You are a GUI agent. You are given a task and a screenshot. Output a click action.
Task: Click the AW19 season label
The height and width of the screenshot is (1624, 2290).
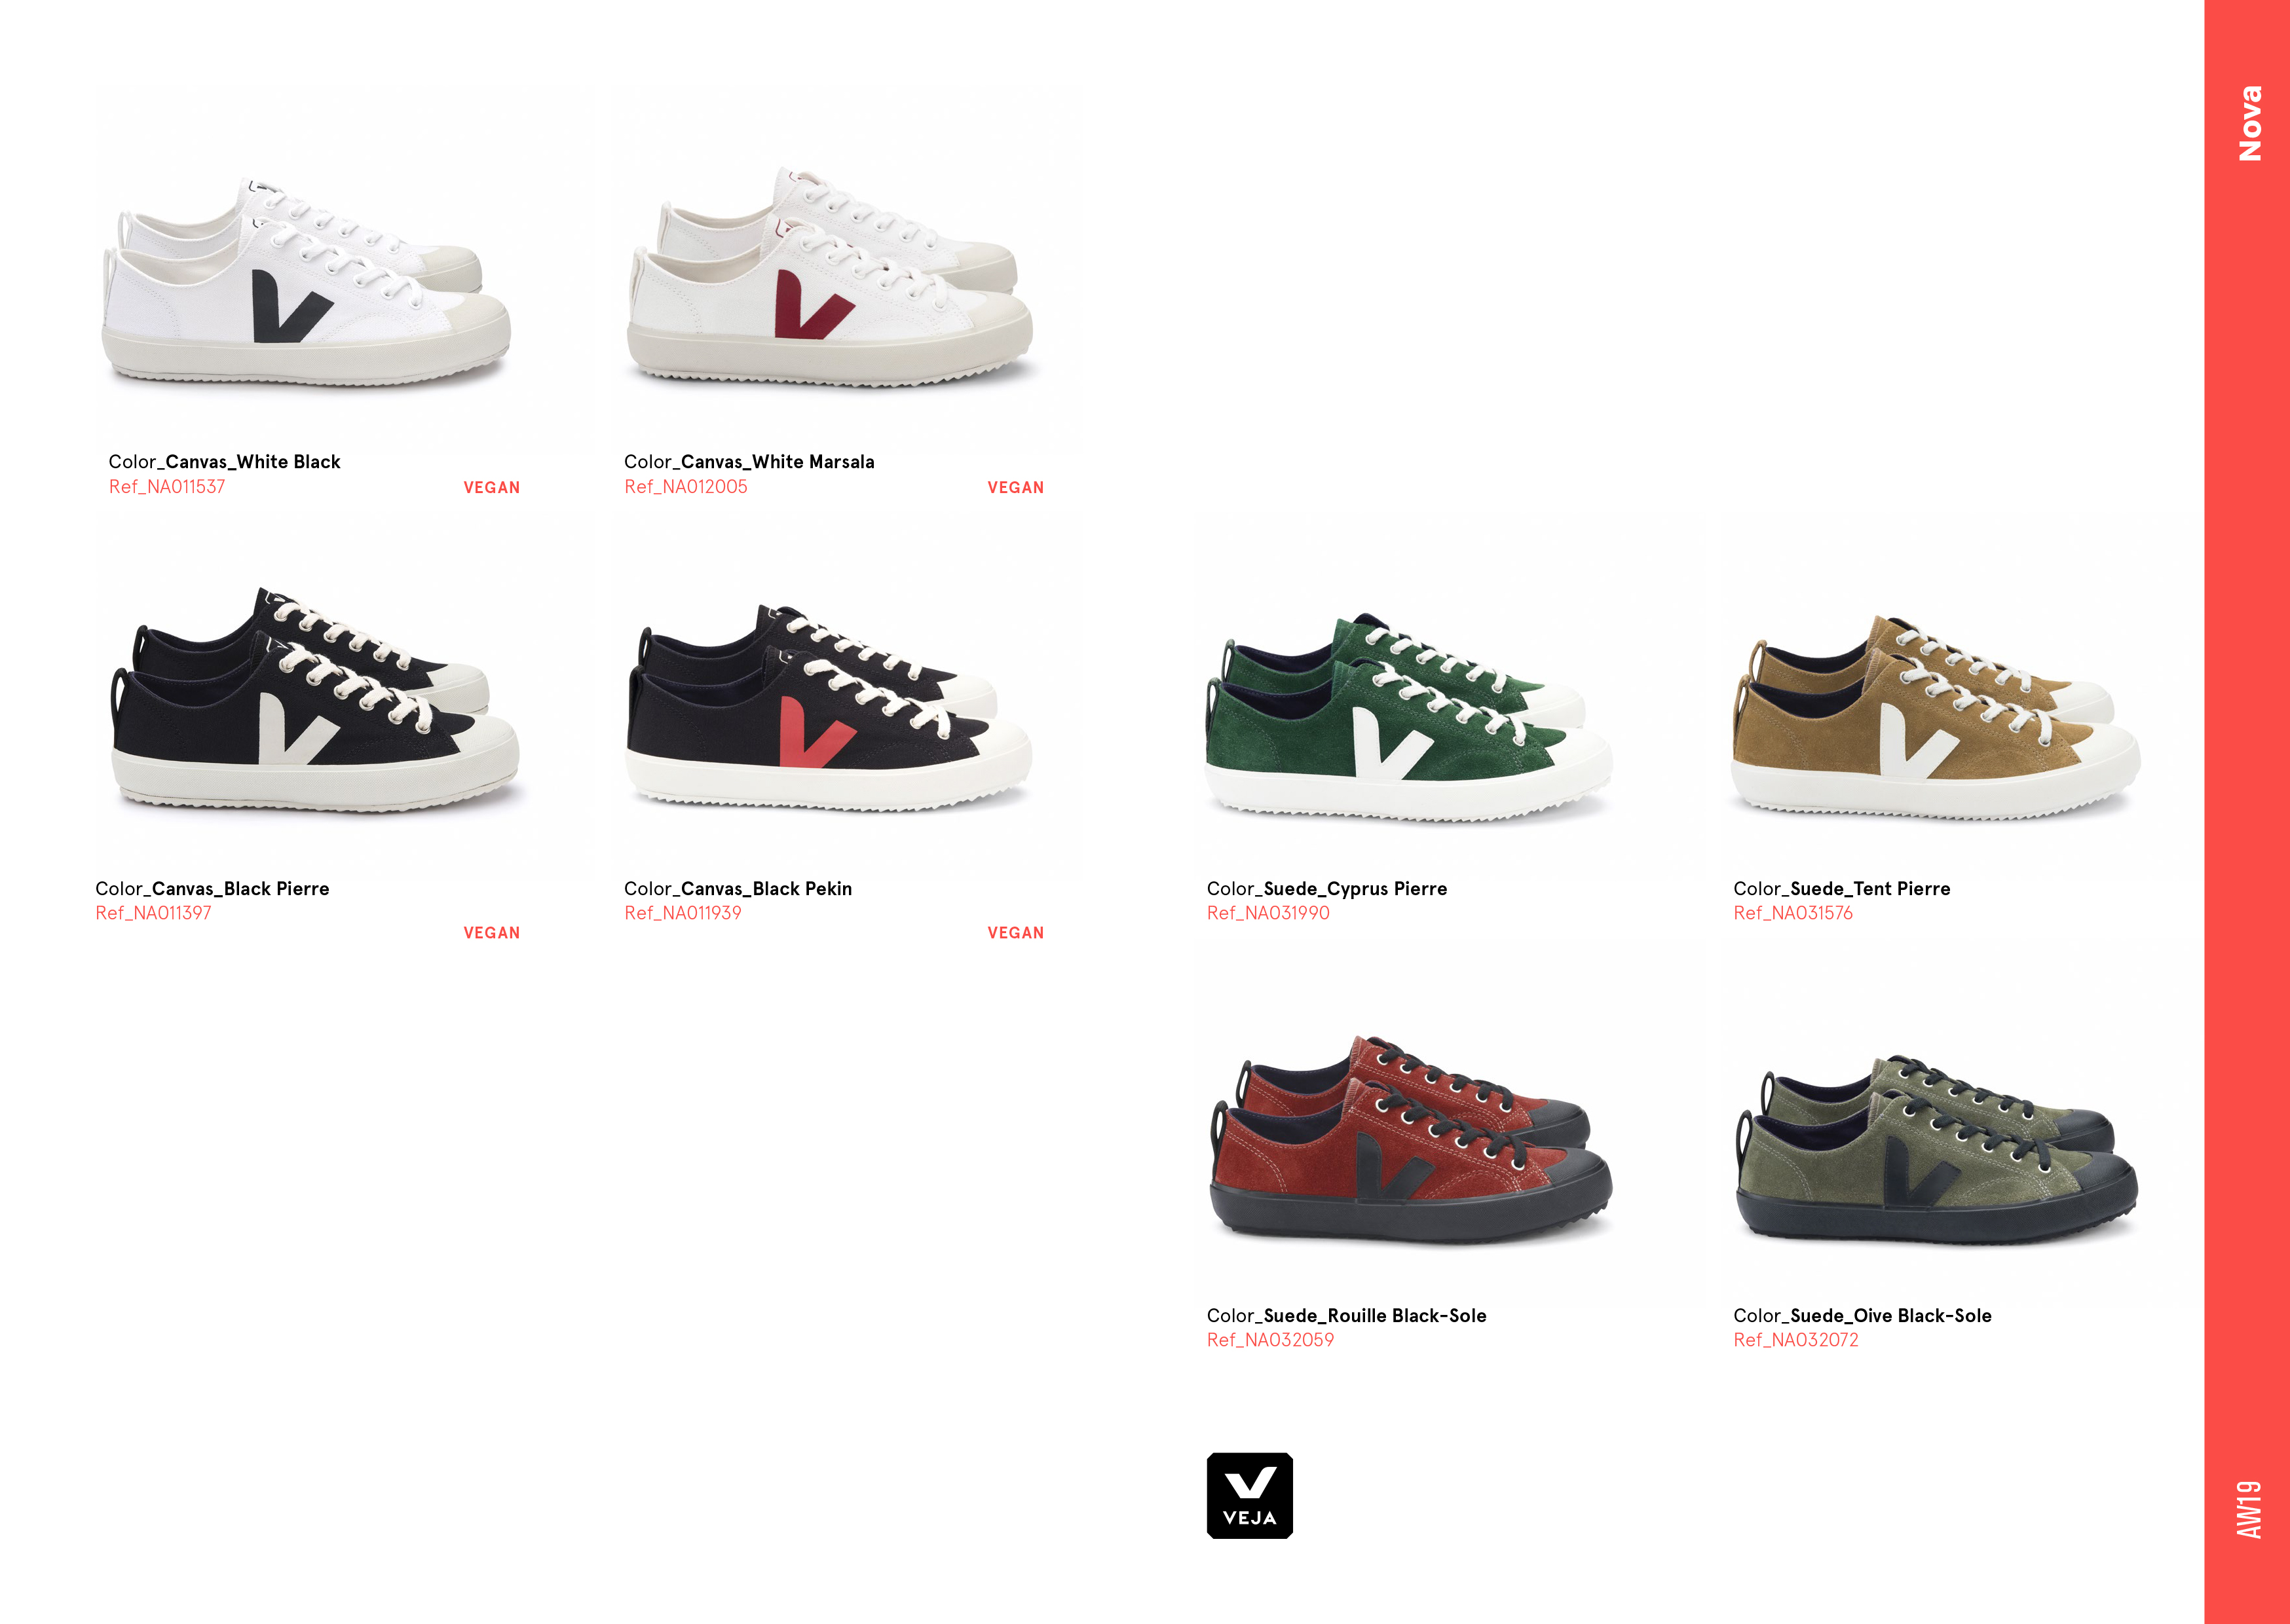click(2249, 1509)
